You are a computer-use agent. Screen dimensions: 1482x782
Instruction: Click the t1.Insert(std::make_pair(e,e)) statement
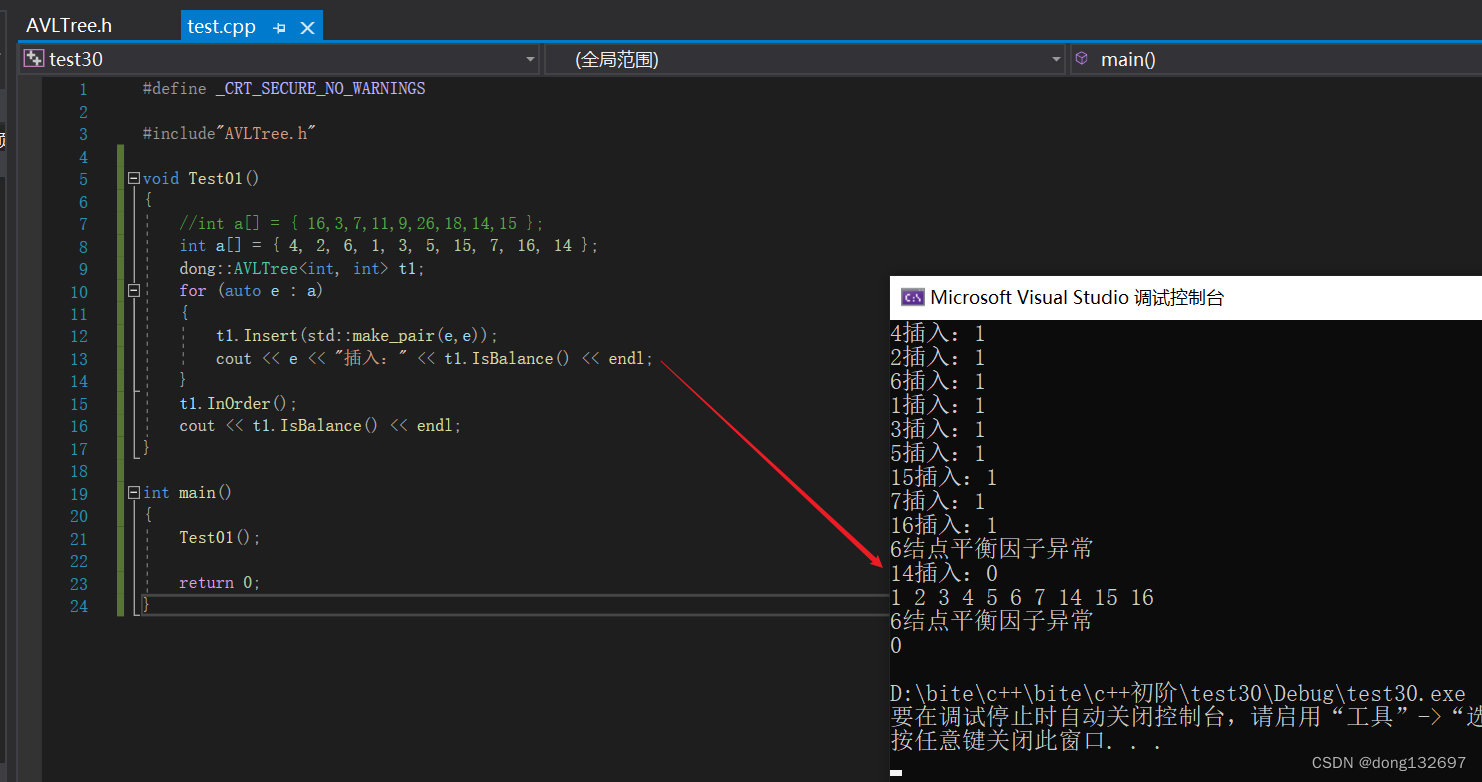click(x=356, y=336)
